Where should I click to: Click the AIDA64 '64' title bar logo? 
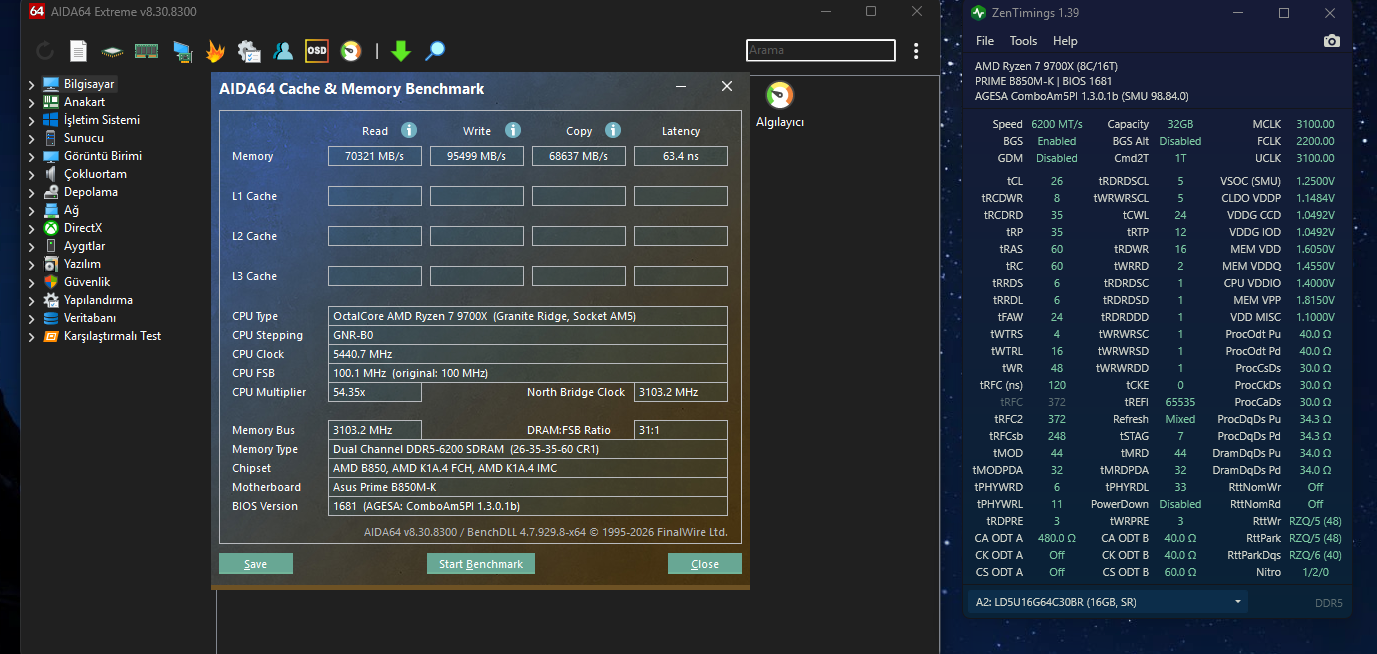tap(37, 11)
